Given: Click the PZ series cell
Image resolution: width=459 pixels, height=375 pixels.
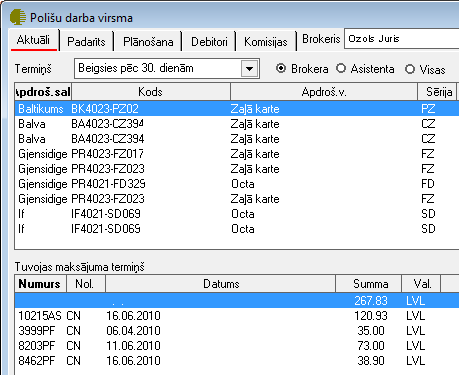Looking at the screenshot, I should tap(428, 109).
